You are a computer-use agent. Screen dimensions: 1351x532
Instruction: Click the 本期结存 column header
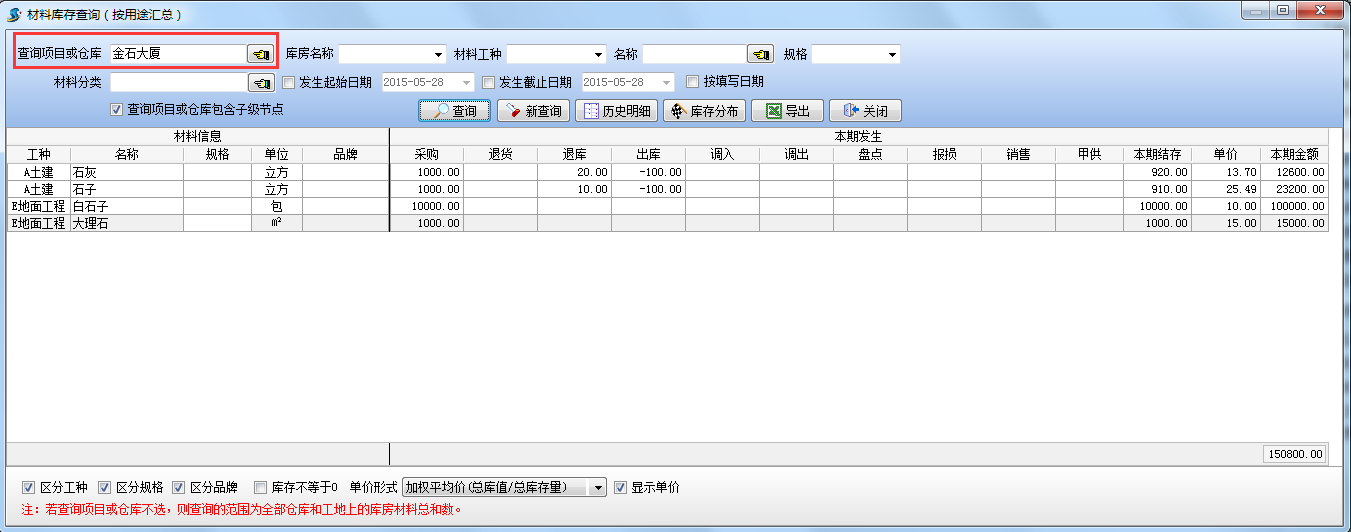(x=1157, y=154)
